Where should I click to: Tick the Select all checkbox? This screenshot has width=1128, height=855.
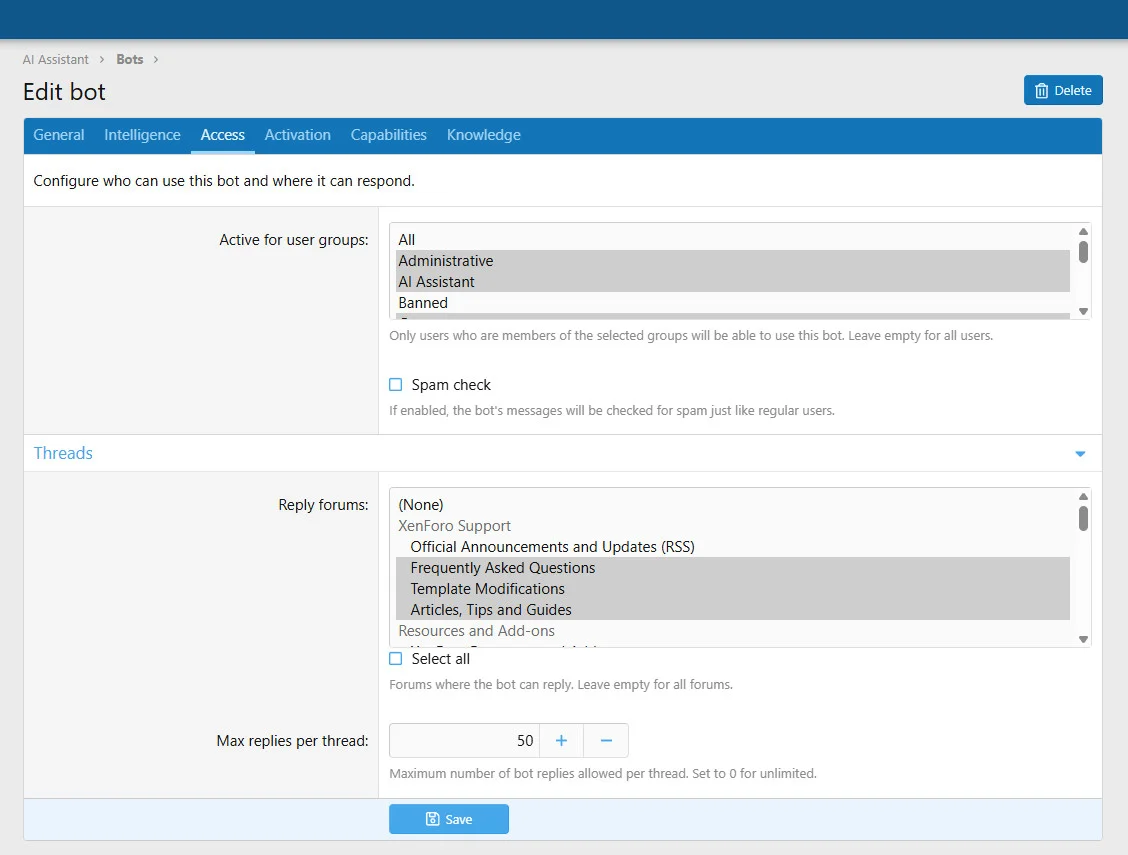point(396,659)
